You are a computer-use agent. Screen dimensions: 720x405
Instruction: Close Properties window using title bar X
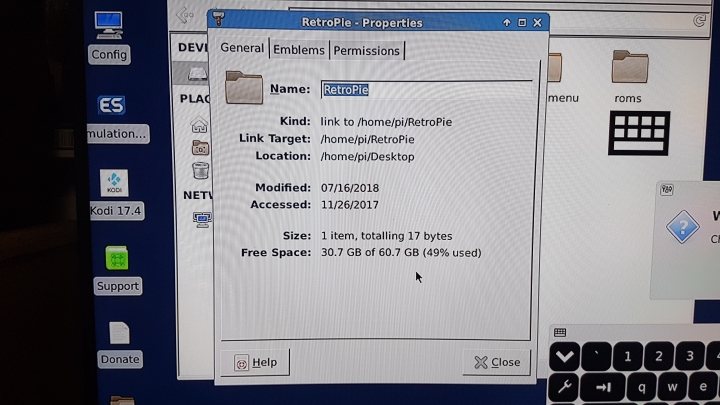pos(537,22)
